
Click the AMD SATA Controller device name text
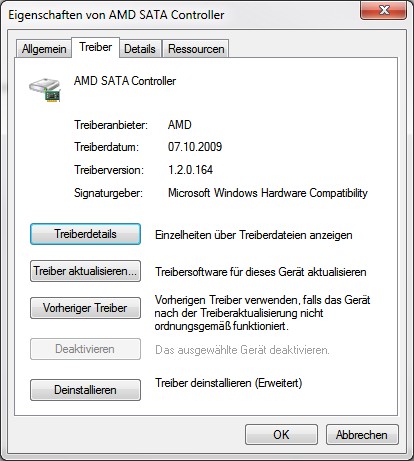(125, 81)
